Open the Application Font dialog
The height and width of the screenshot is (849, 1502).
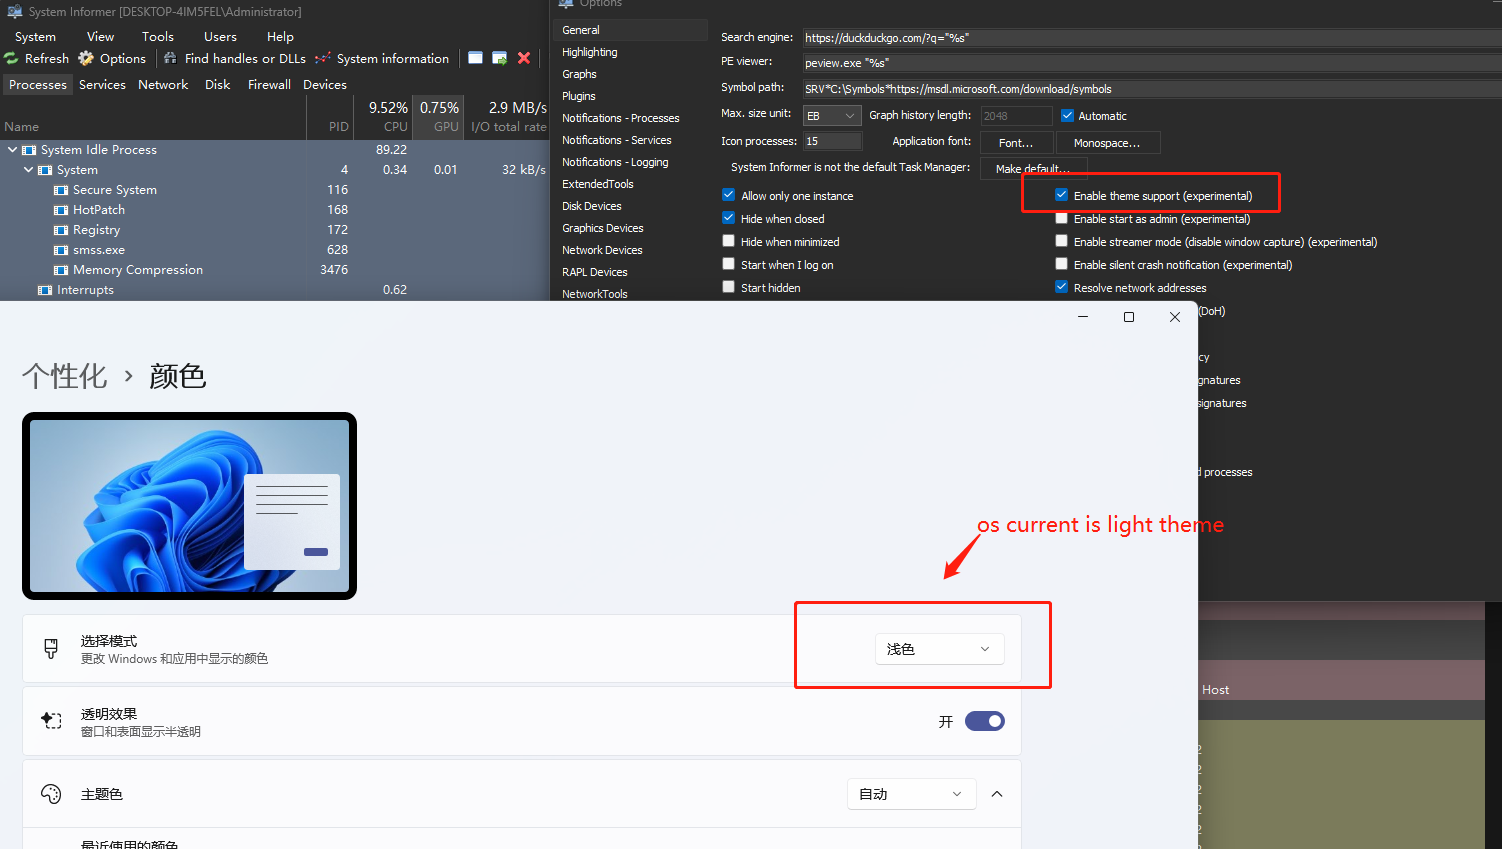tap(1016, 141)
